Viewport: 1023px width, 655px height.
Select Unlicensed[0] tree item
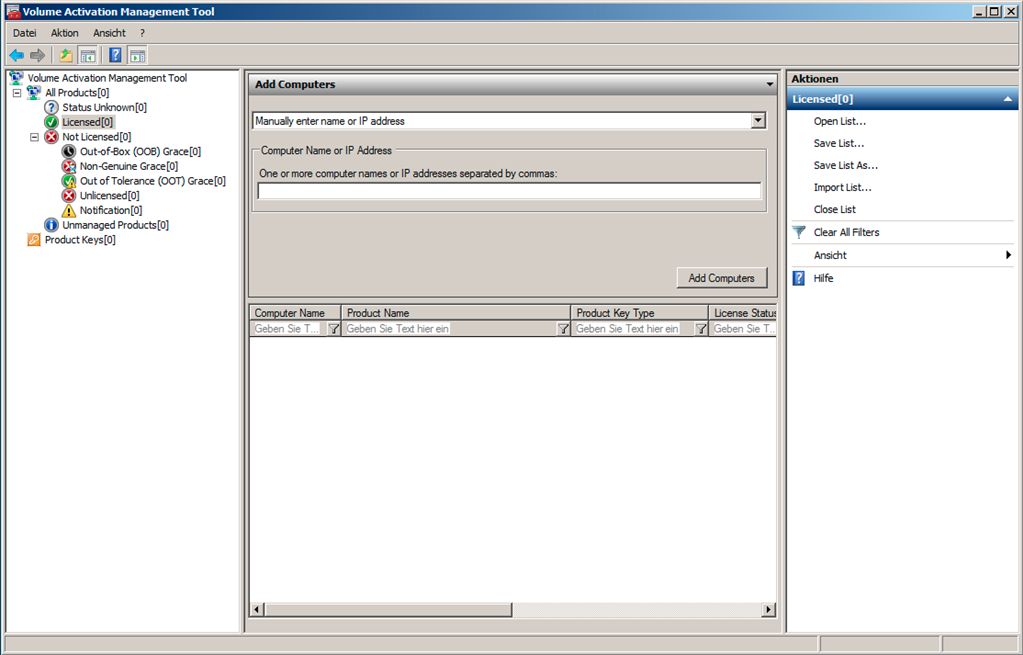point(110,196)
